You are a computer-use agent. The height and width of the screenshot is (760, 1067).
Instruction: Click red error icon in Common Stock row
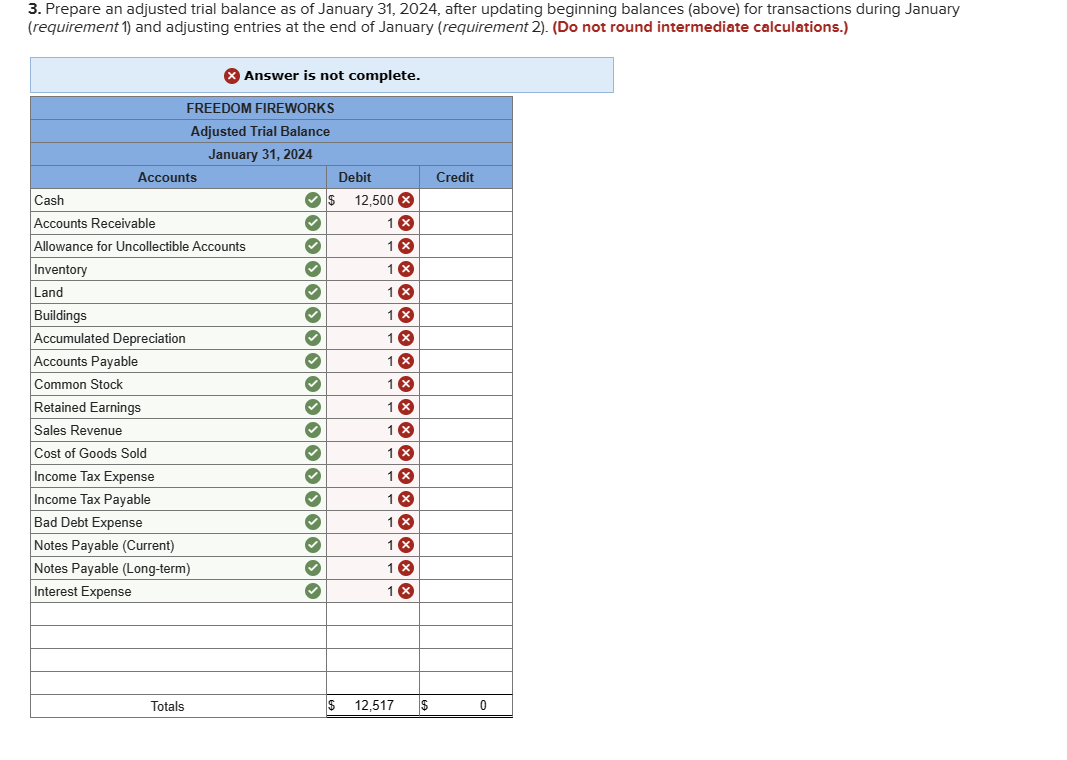(x=406, y=384)
